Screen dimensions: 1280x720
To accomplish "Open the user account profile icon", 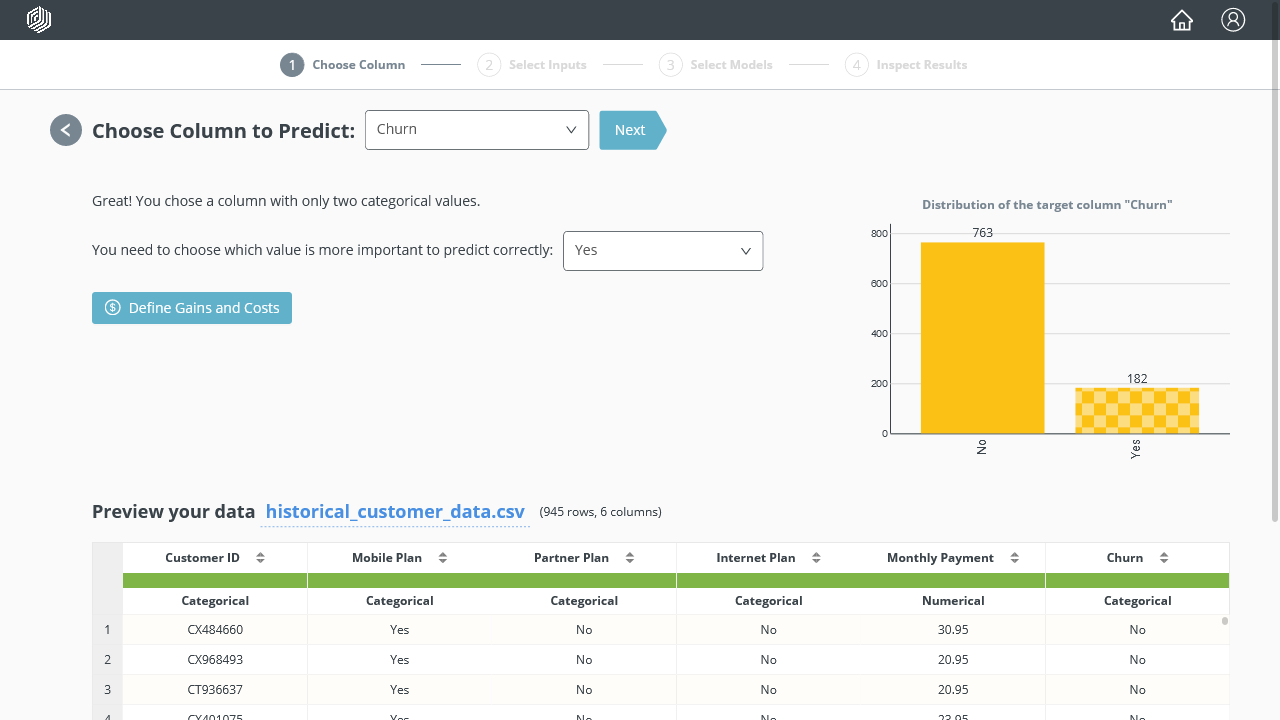I will click(x=1233, y=20).
